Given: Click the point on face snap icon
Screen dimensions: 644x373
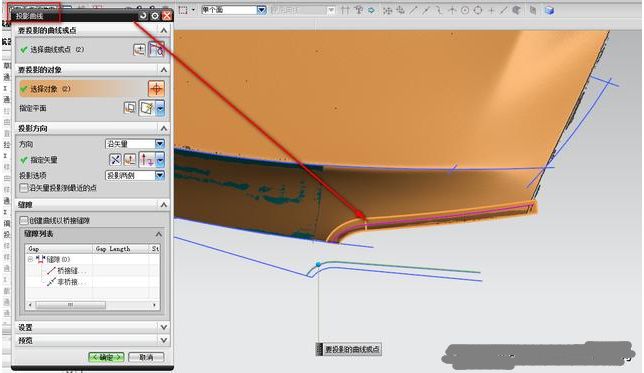Looking at the screenshot, I should tap(517, 10).
